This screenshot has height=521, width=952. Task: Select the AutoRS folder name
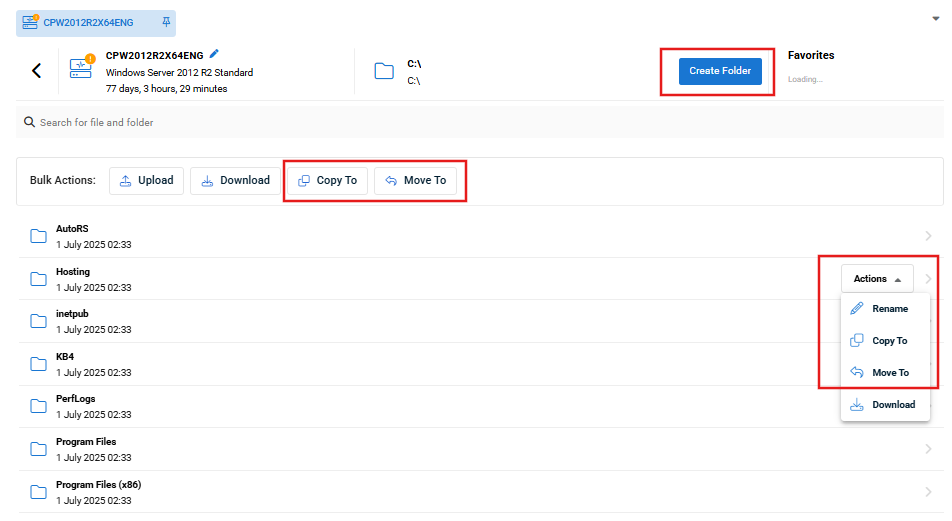(x=72, y=229)
